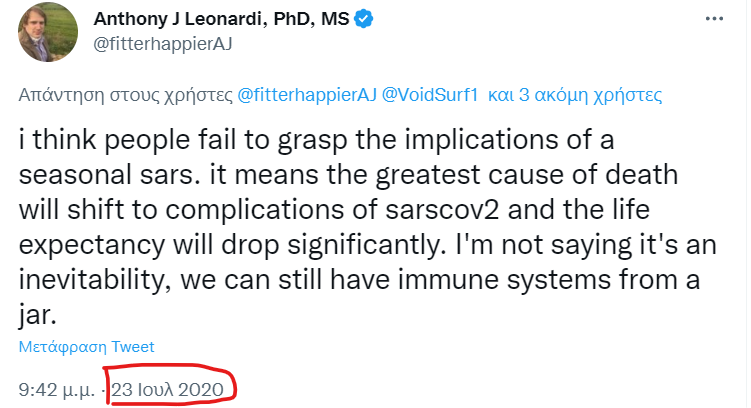Click the words "immune systems from a" in tweet
This screenshot has width=751, height=408.
pyautogui.click(x=549, y=280)
